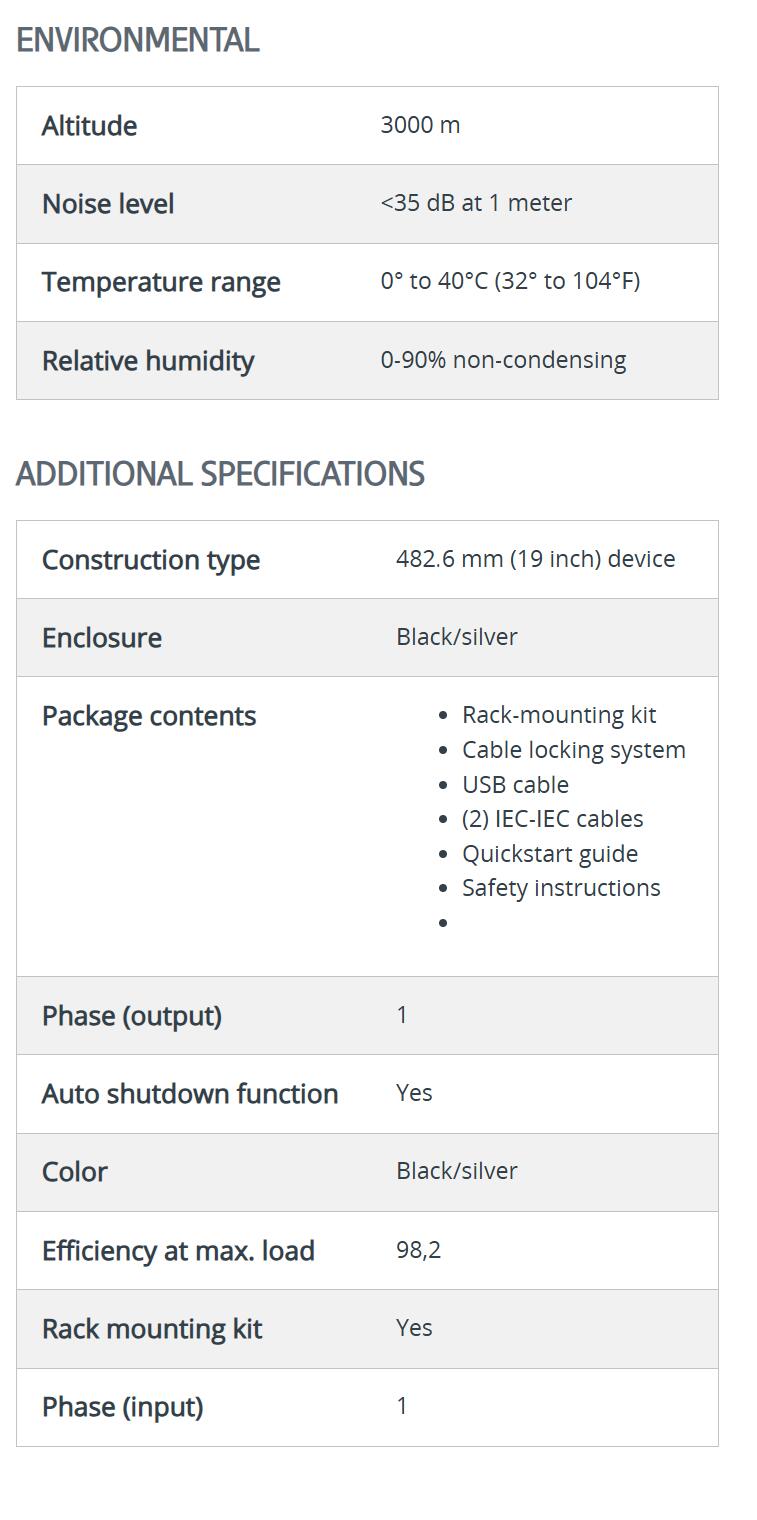This screenshot has height=1520, width=757.
Task: Click the 0-90% non-condensing value
Action: (503, 360)
